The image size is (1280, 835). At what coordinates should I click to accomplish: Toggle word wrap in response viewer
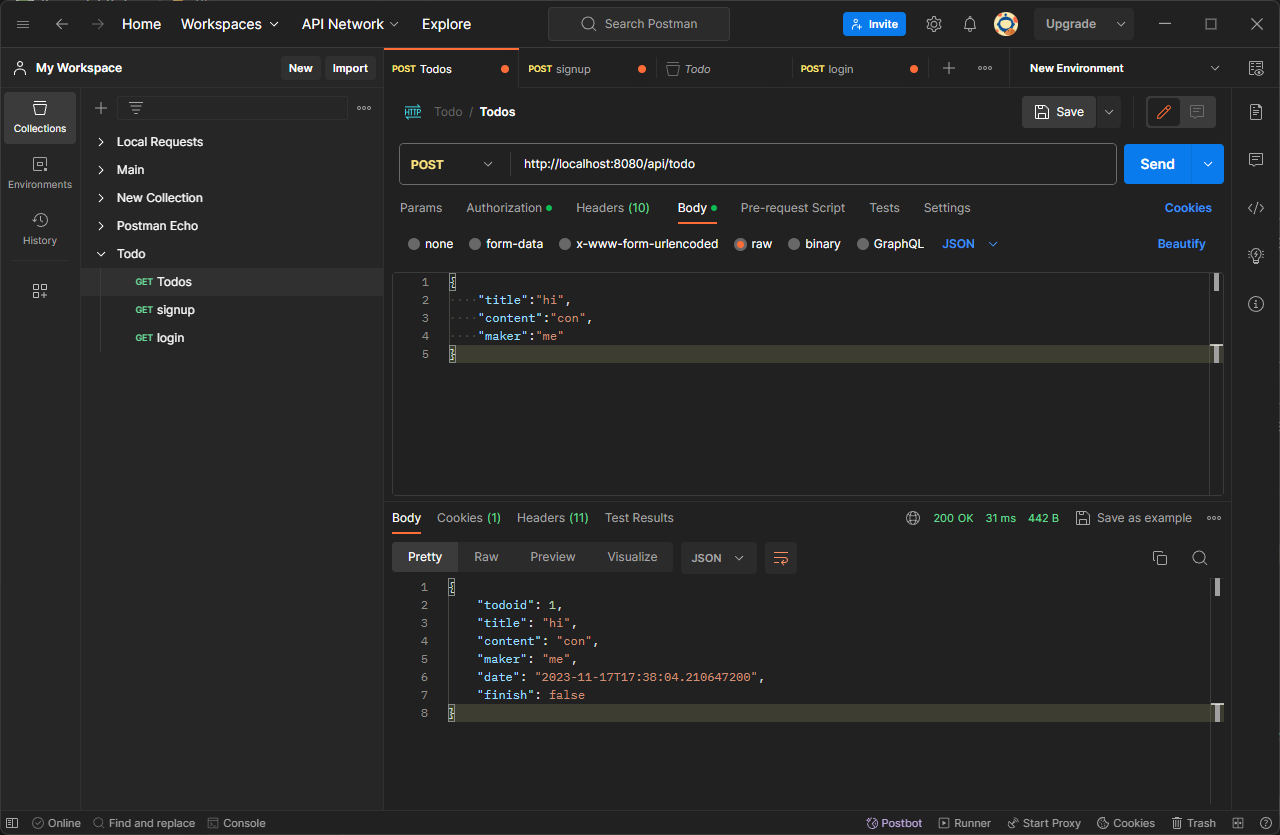coord(781,558)
